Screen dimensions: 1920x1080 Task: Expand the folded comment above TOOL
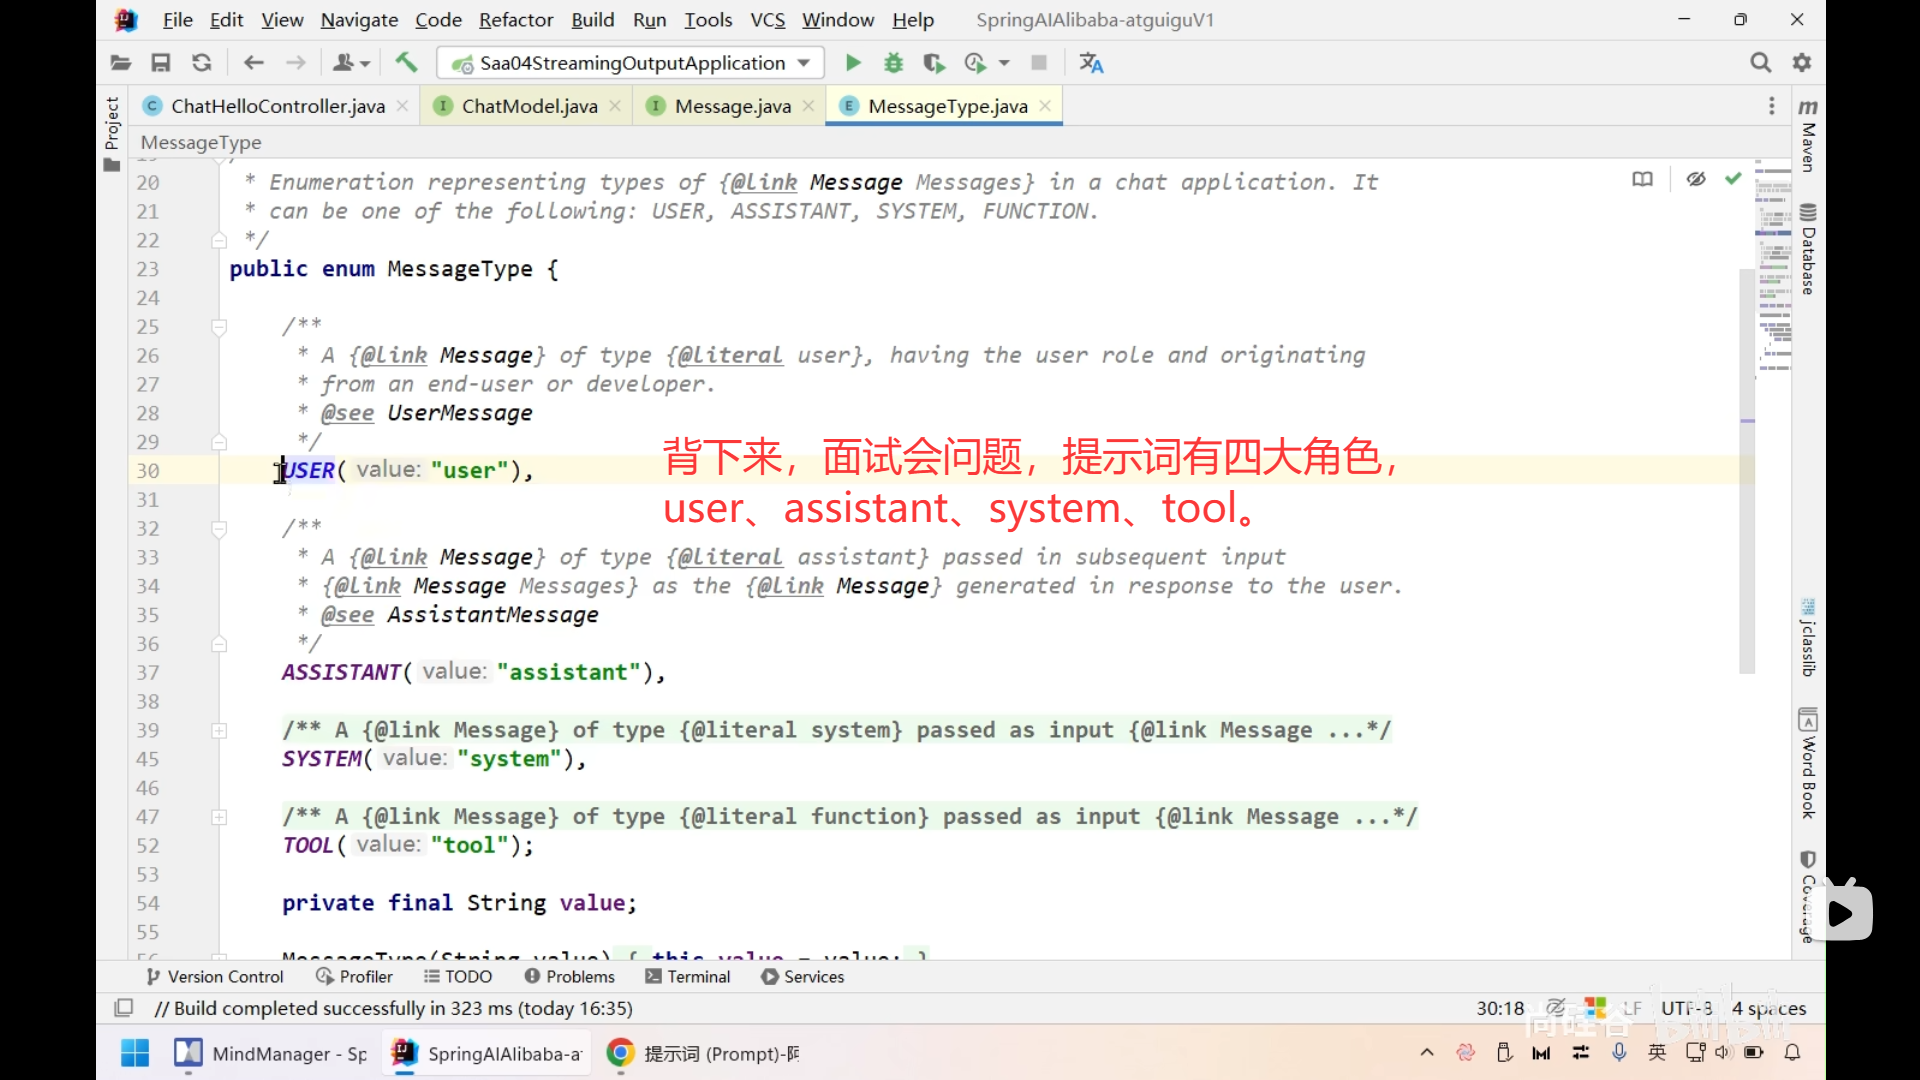pyautogui.click(x=219, y=817)
